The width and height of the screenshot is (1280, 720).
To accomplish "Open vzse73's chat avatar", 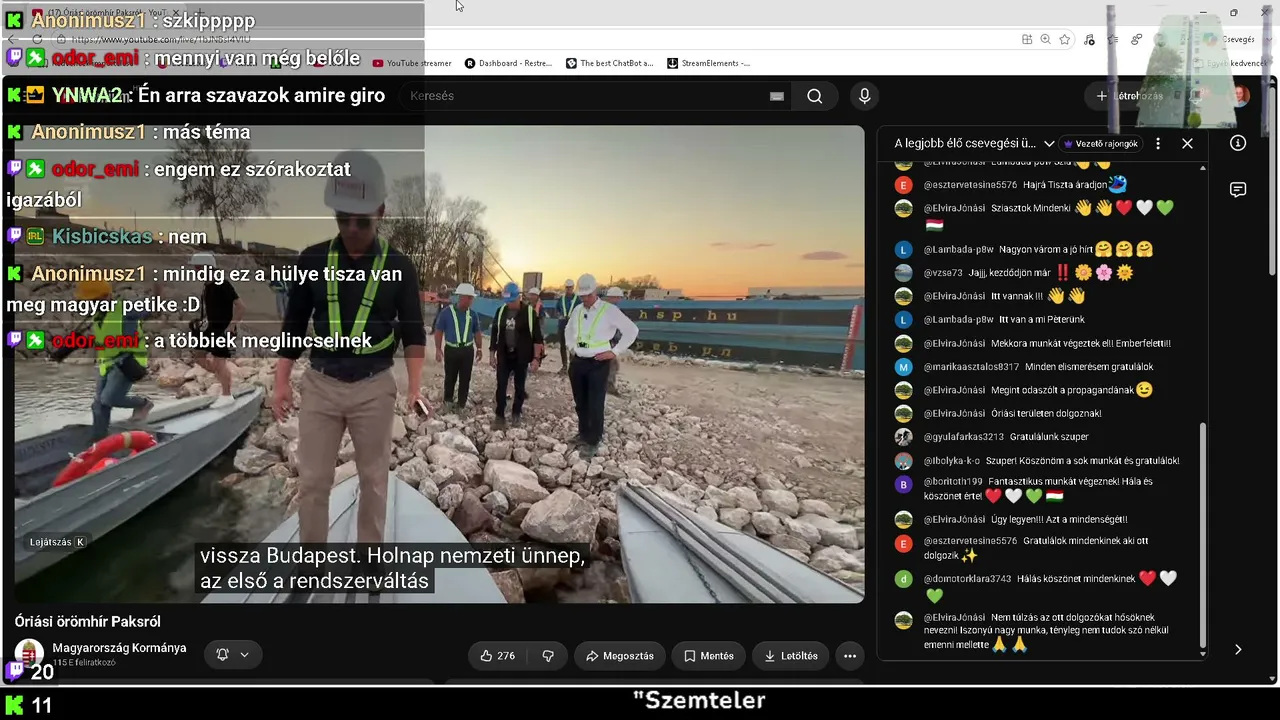I will [903, 273].
